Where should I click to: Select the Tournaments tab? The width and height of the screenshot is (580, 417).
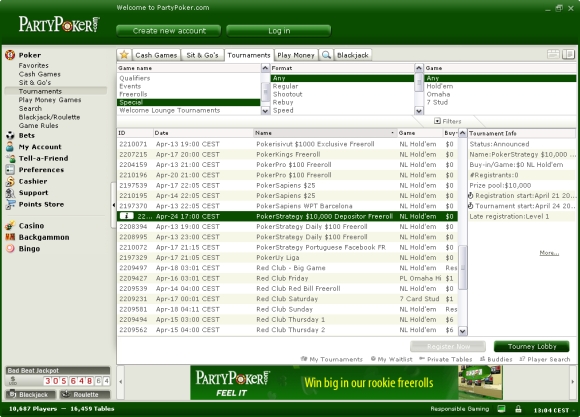[249, 55]
